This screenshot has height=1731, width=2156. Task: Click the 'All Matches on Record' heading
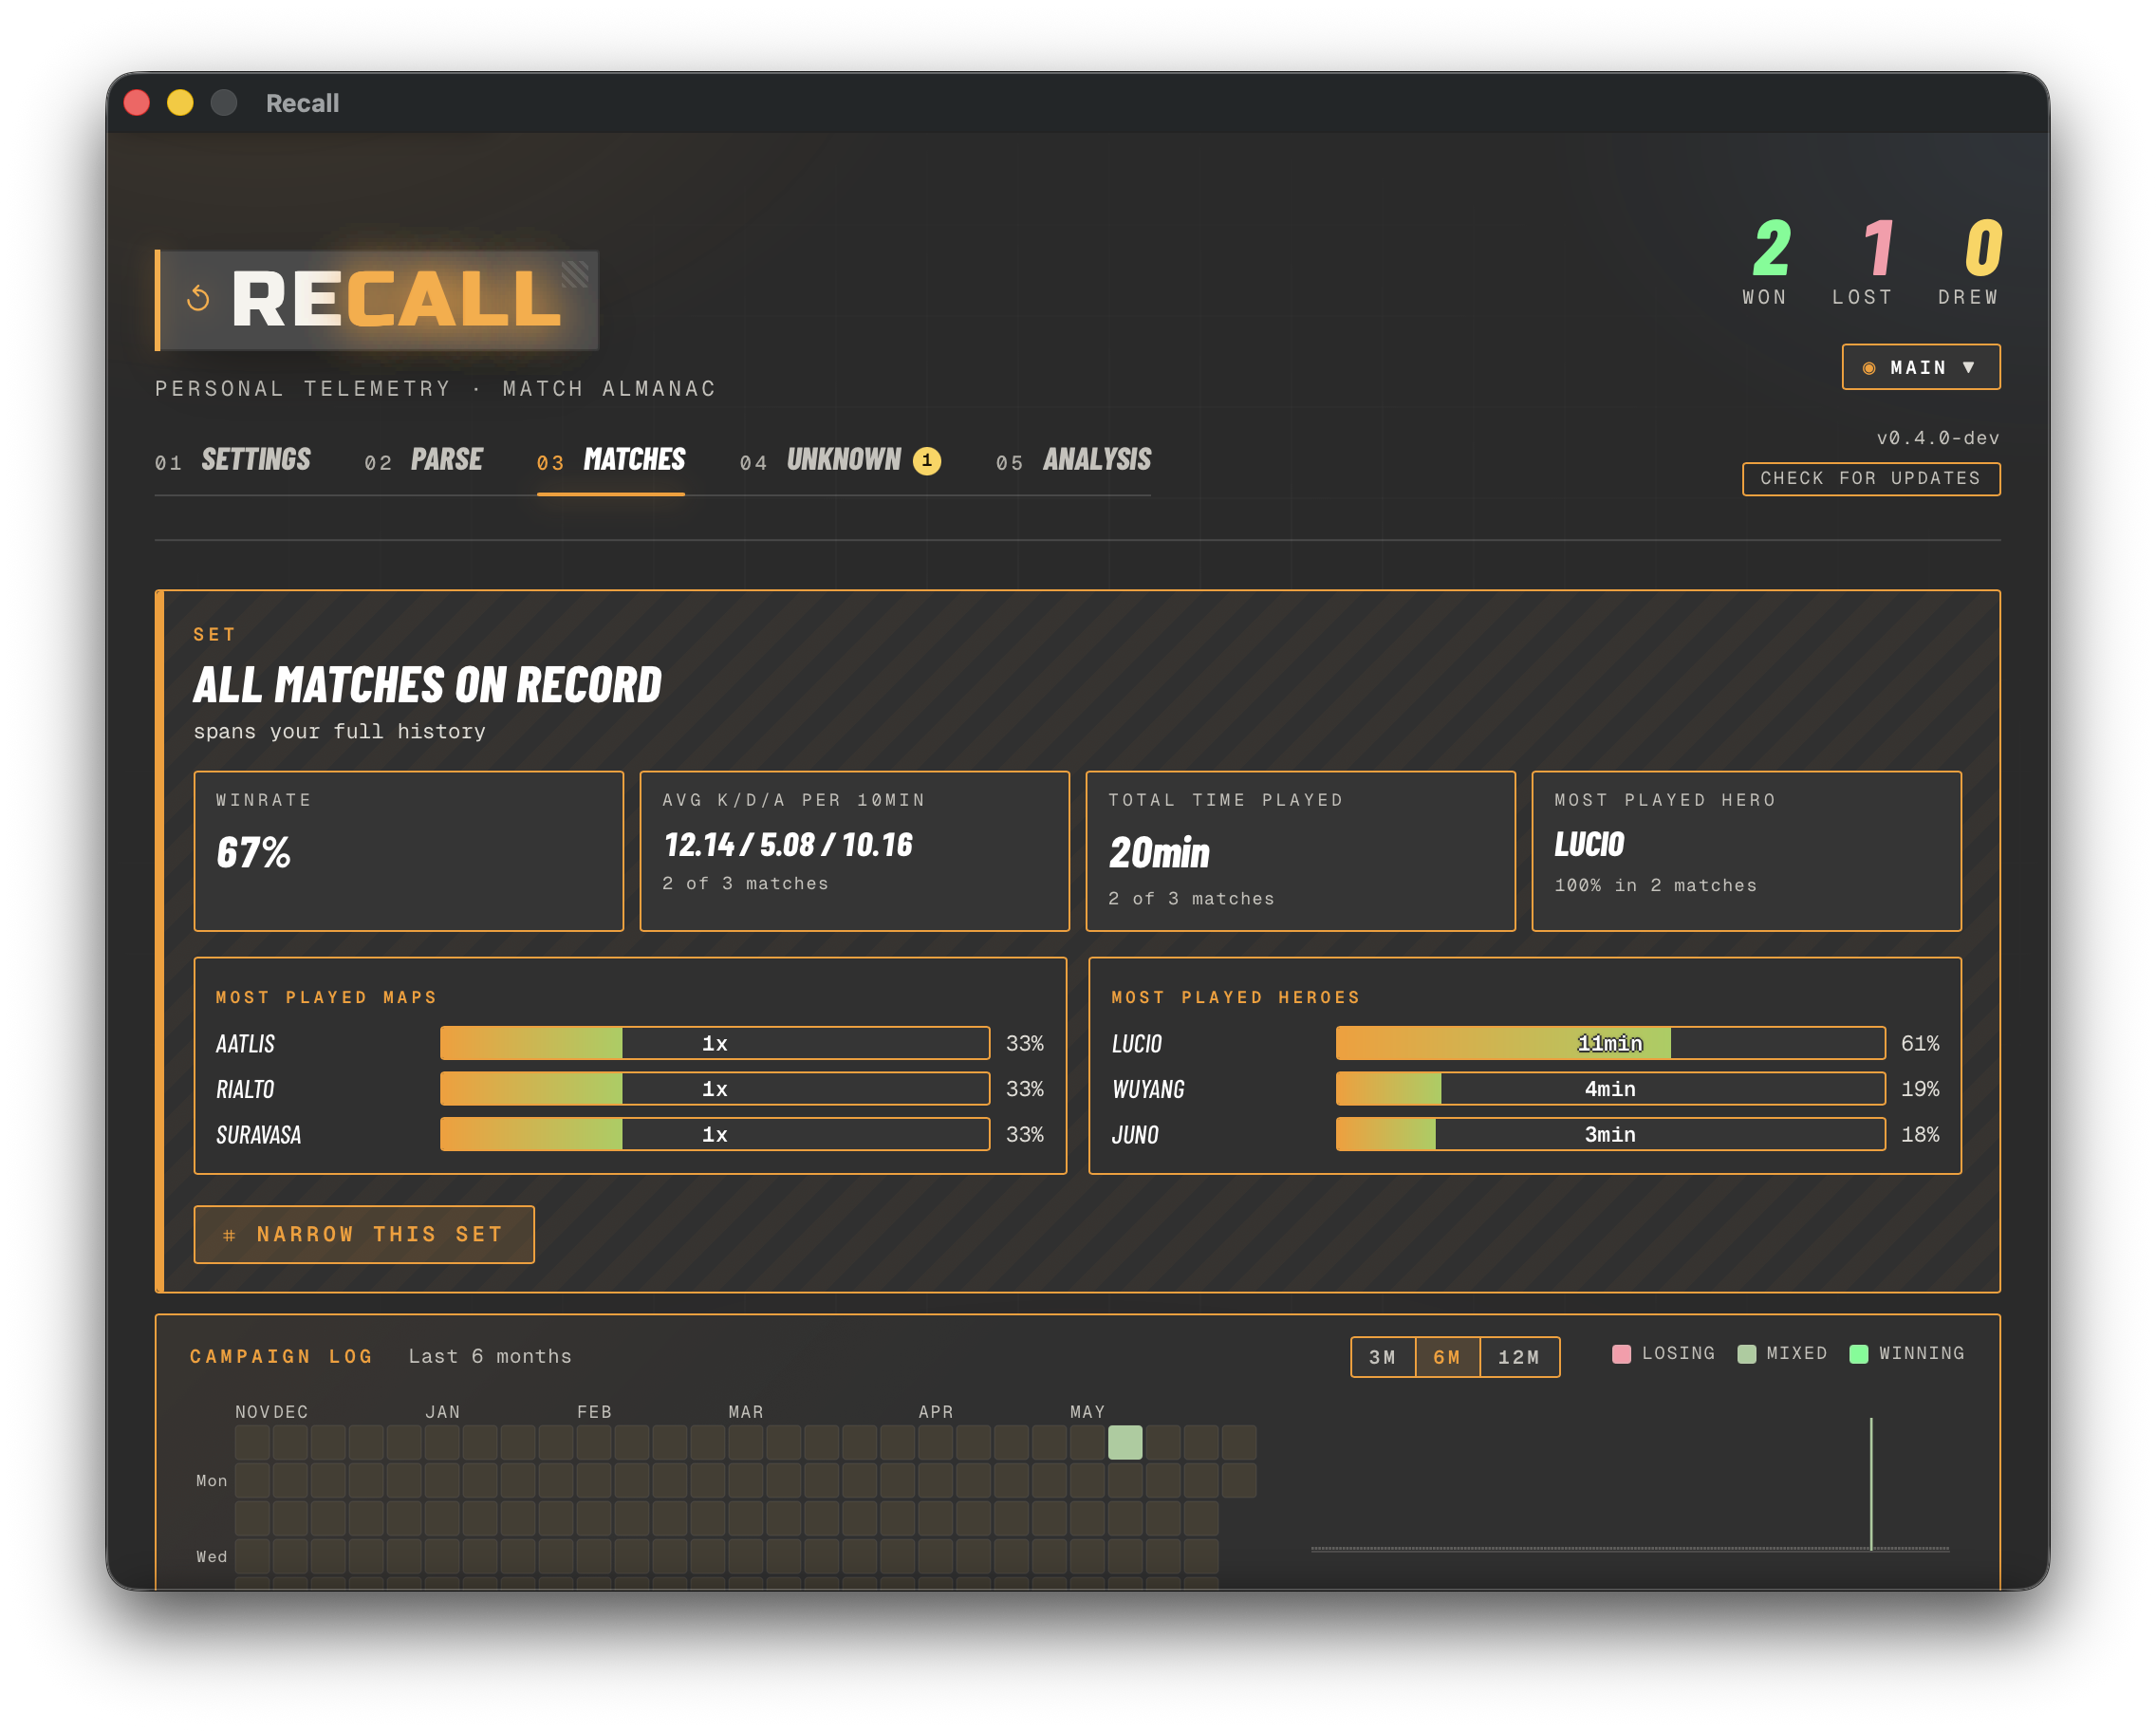pos(427,685)
